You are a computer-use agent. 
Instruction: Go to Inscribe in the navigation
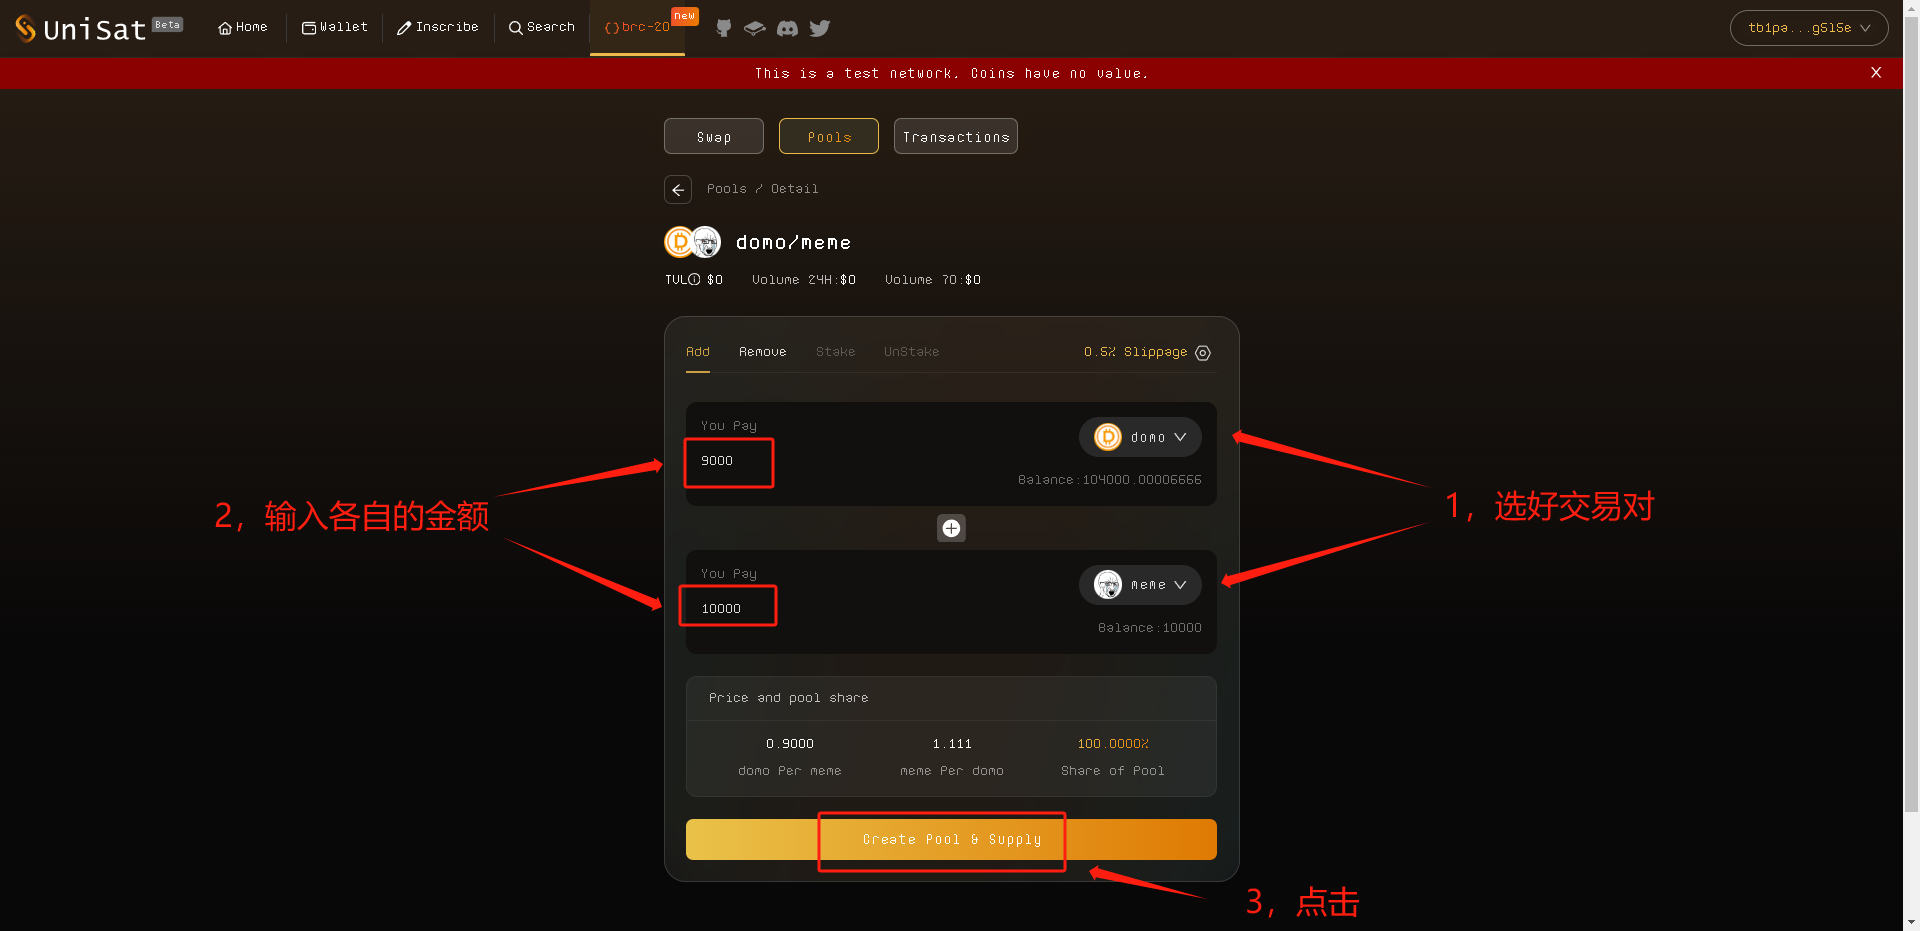click(438, 27)
